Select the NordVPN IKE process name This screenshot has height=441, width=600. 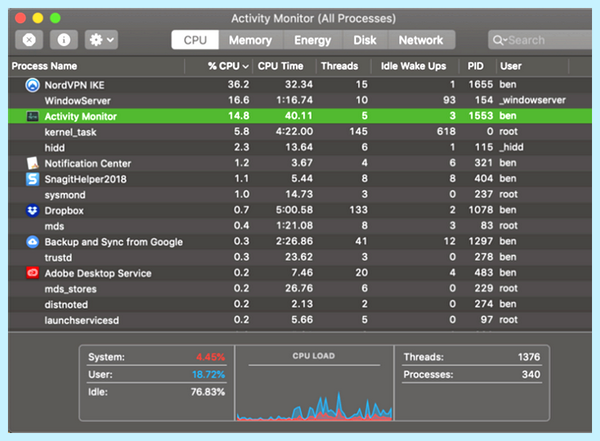click(74, 85)
